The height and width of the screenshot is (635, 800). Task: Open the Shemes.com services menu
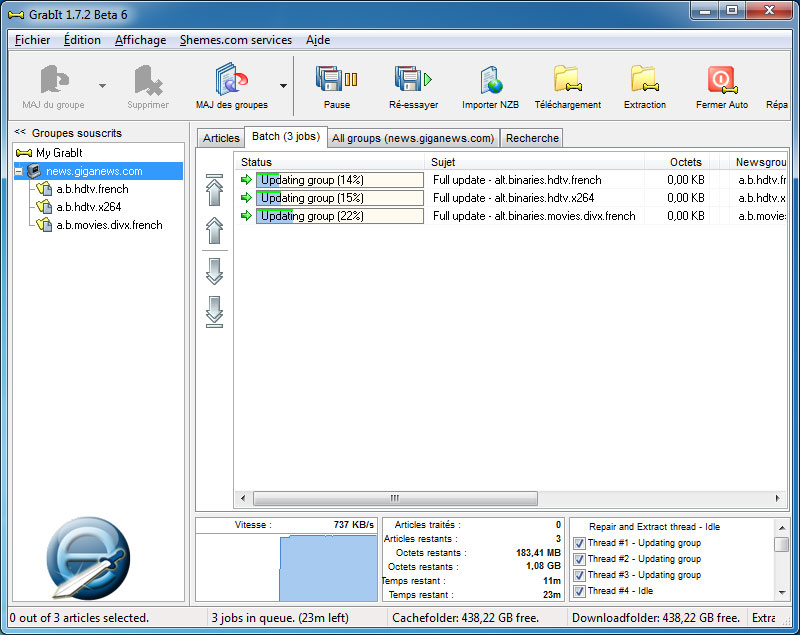[236, 40]
